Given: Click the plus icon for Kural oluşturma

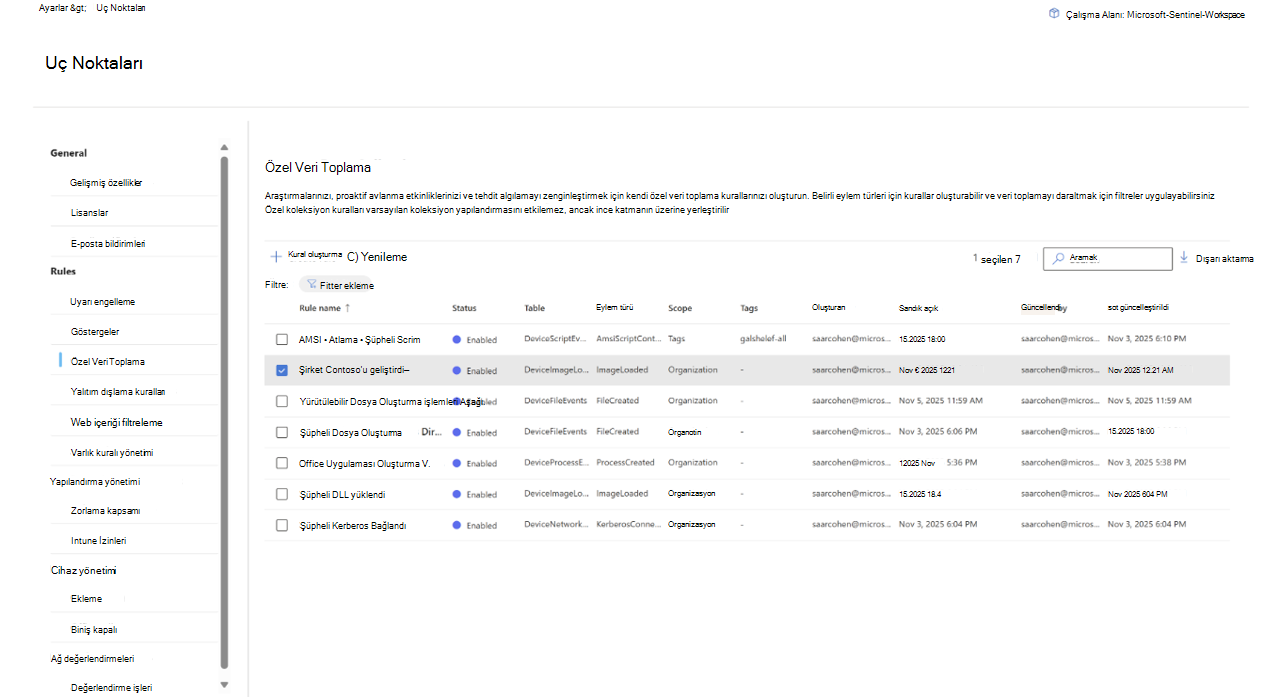Looking at the screenshot, I should pos(275,257).
